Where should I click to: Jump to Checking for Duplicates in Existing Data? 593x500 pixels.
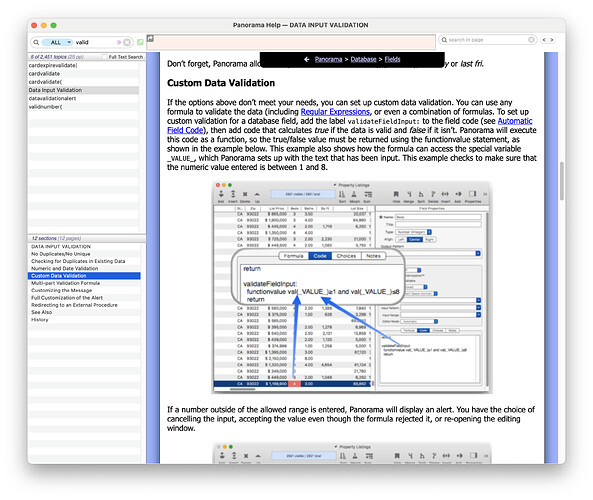(84, 261)
